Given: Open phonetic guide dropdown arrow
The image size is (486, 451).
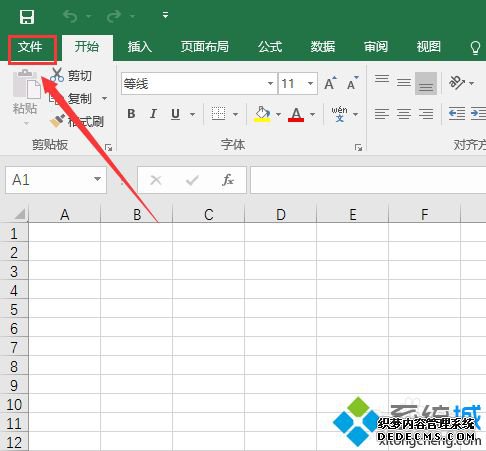Looking at the screenshot, I should coord(356,114).
